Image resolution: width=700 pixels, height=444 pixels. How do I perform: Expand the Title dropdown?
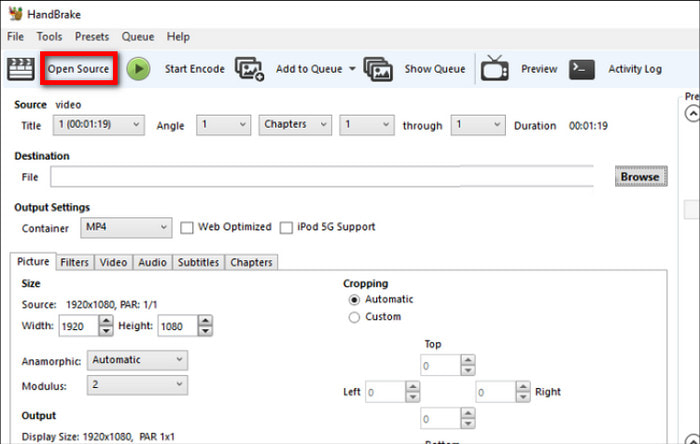point(99,124)
